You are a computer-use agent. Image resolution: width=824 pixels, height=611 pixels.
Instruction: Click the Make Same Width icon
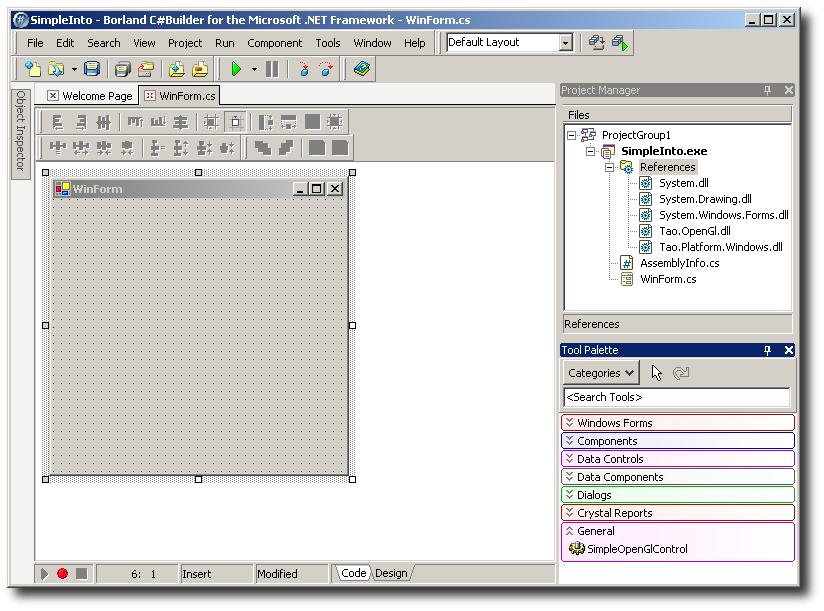[265, 122]
